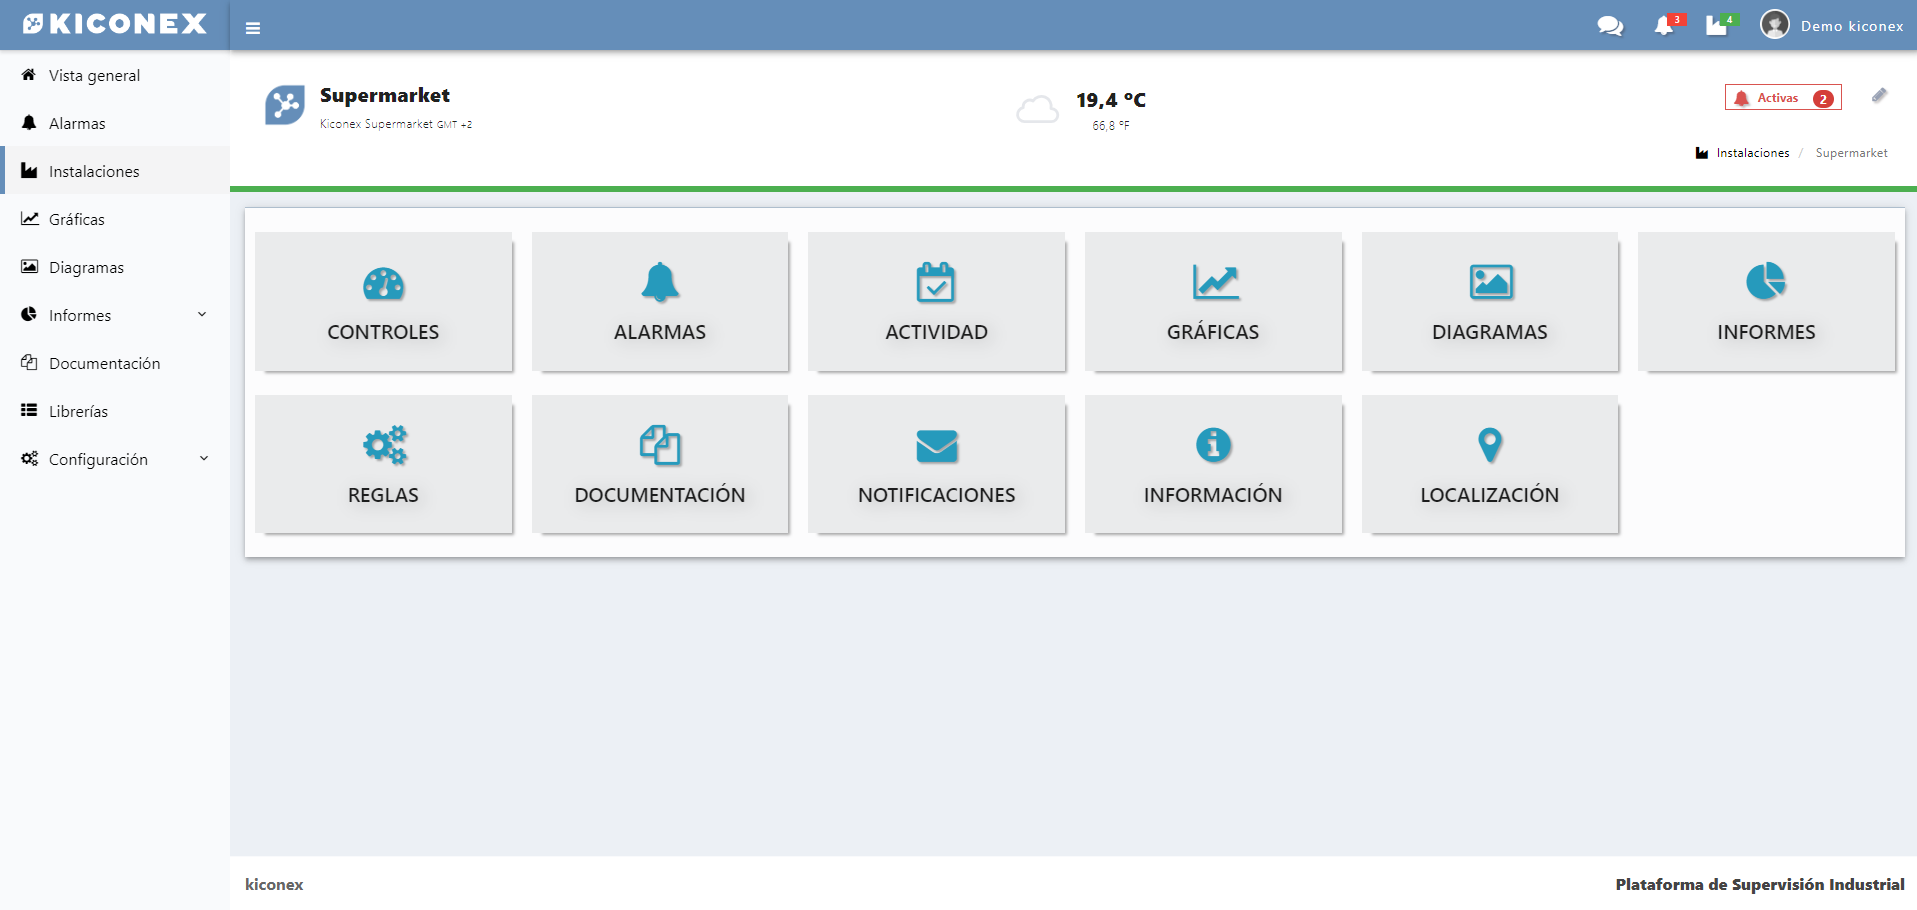1917x910 pixels.
Task: Click the pencil edit icon
Action: coord(1879,96)
